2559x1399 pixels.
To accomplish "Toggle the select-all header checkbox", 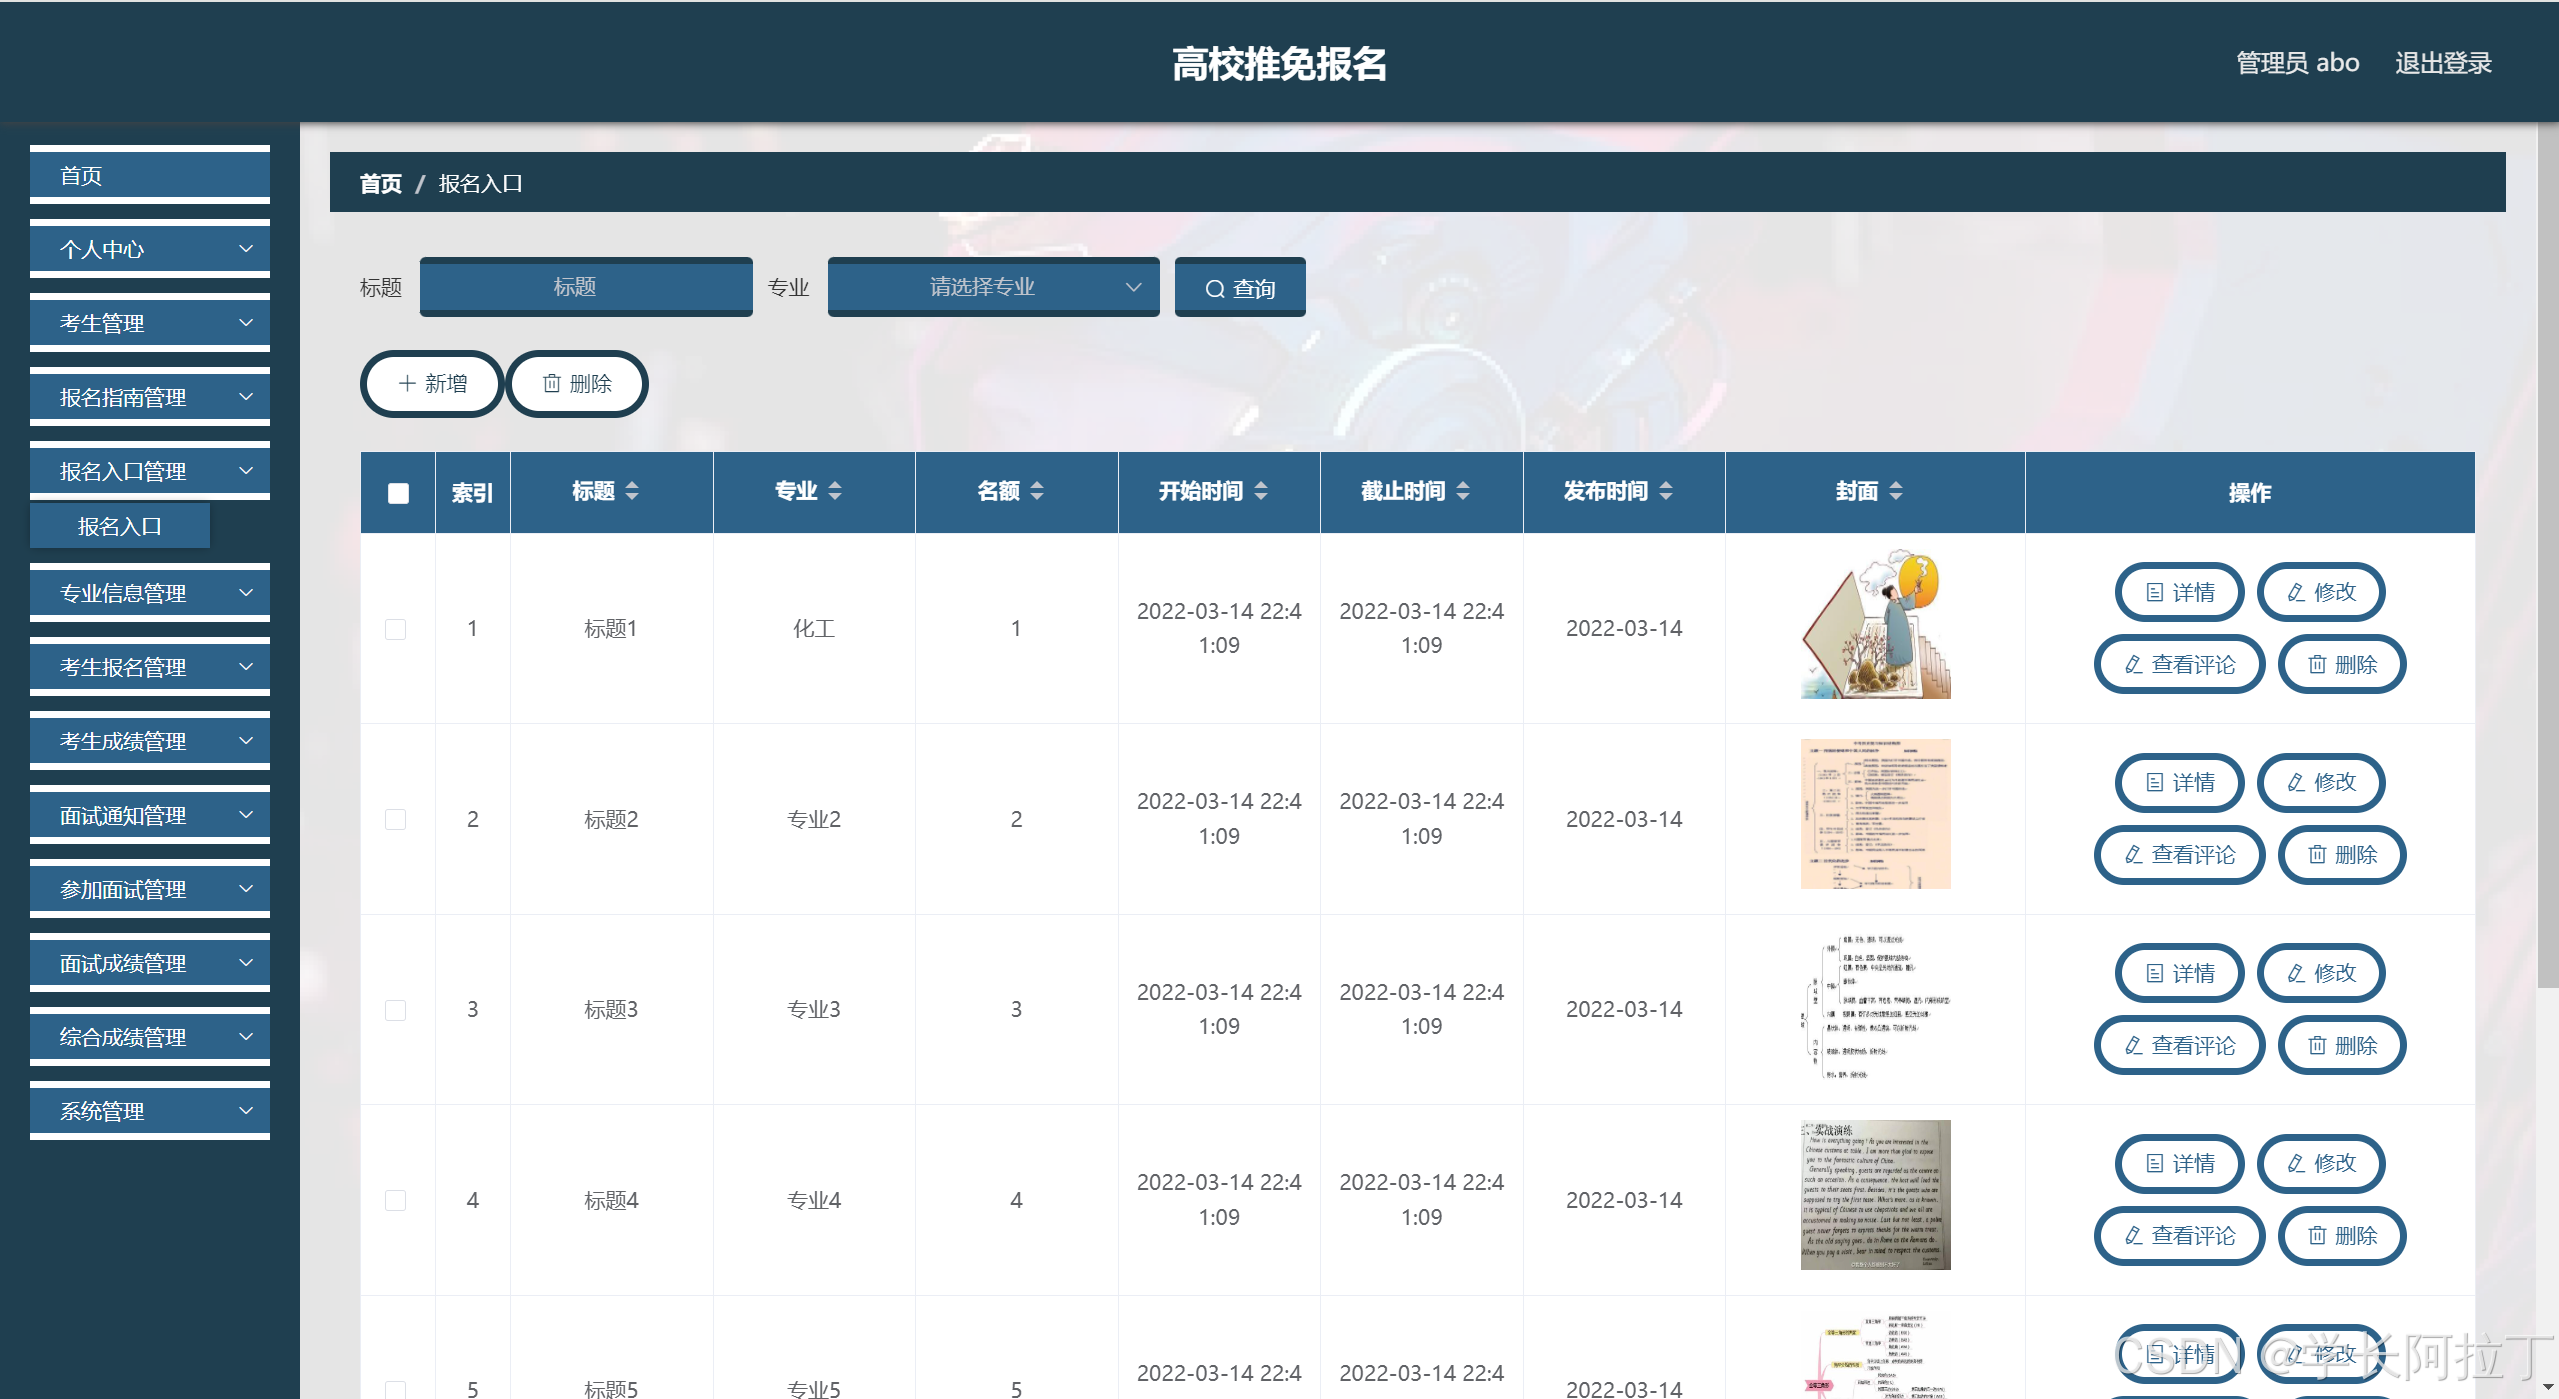I will click(x=398, y=493).
